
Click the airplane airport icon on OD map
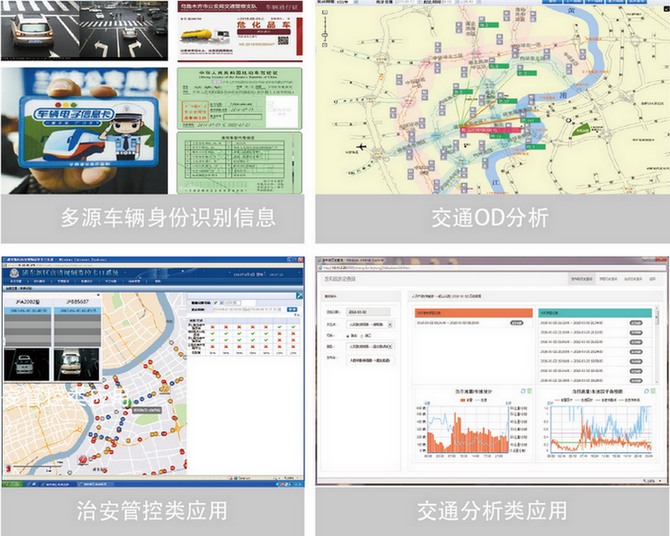[361, 147]
